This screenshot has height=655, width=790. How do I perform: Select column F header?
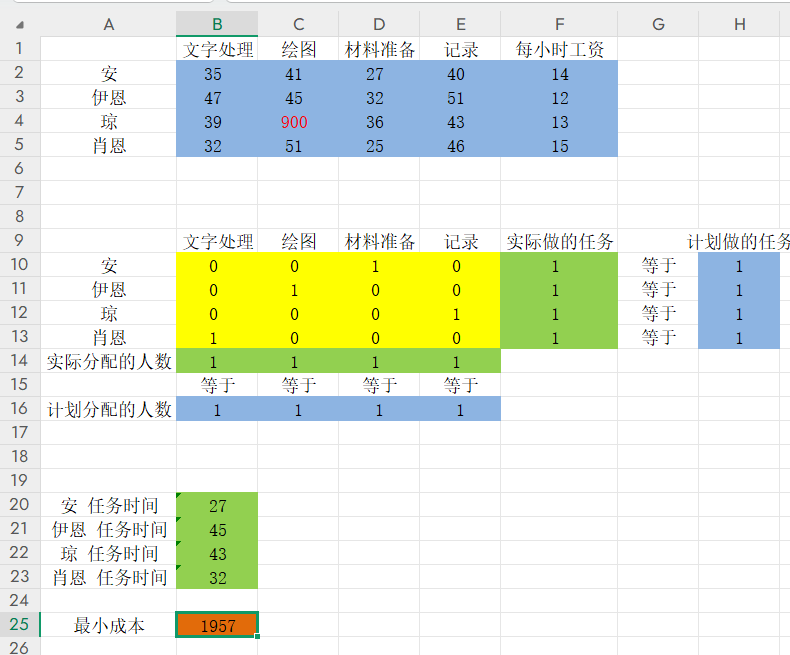click(x=559, y=24)
